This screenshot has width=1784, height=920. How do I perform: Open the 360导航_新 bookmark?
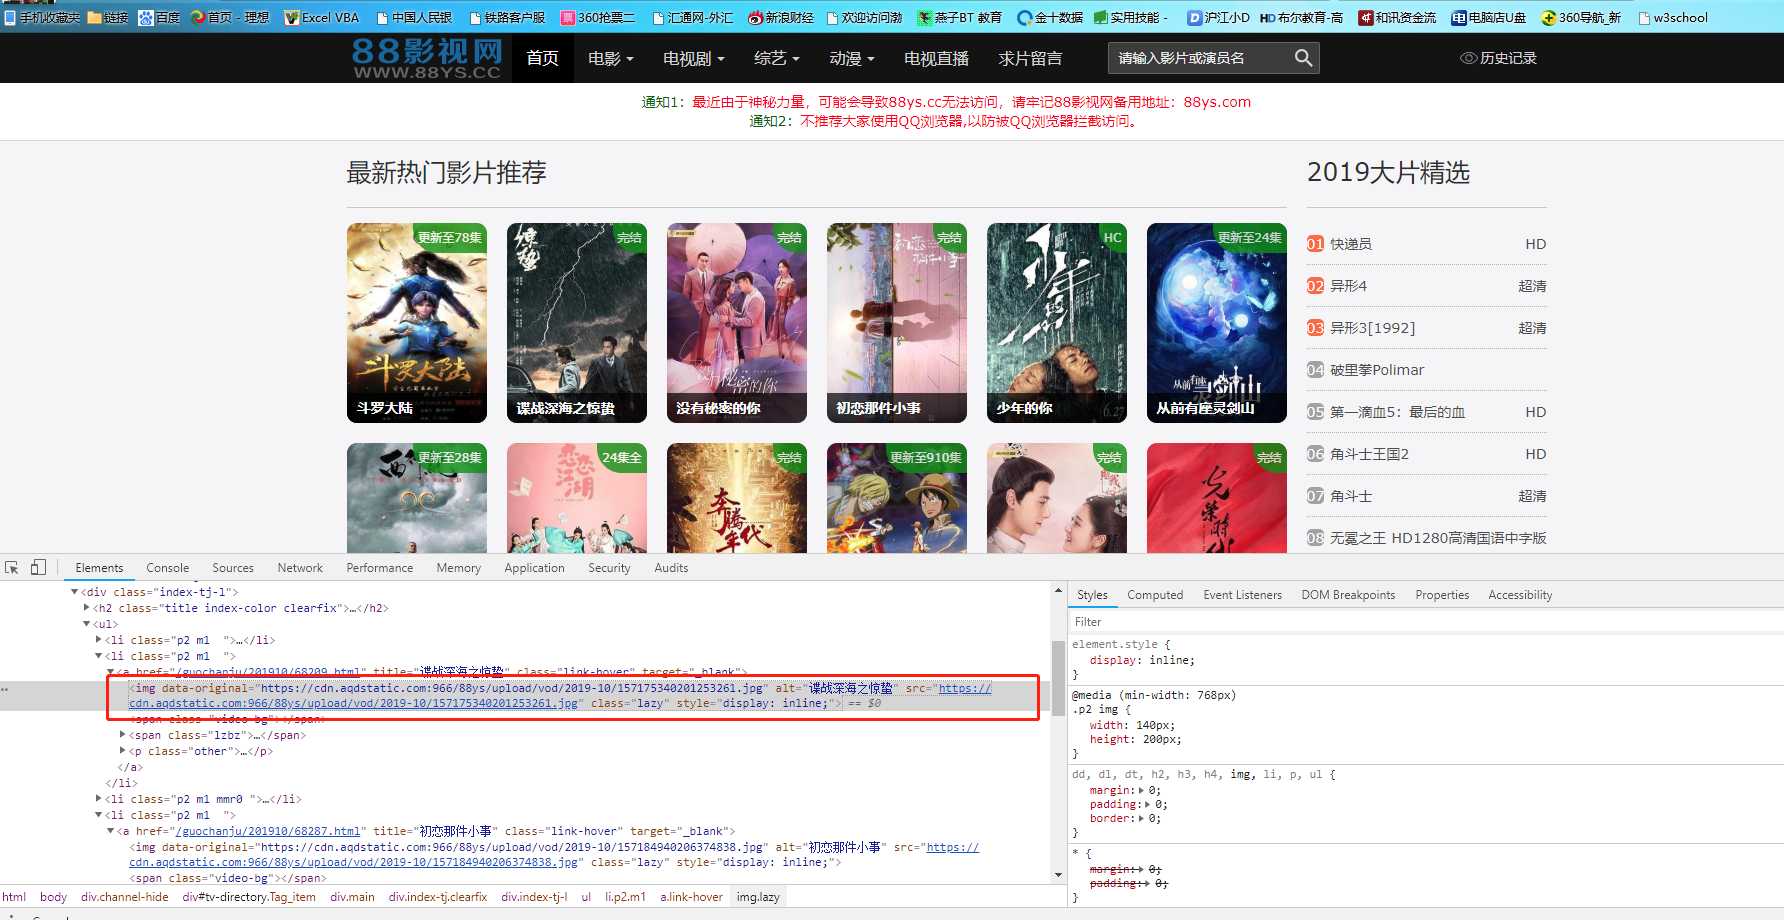[x=1581, y=17]
